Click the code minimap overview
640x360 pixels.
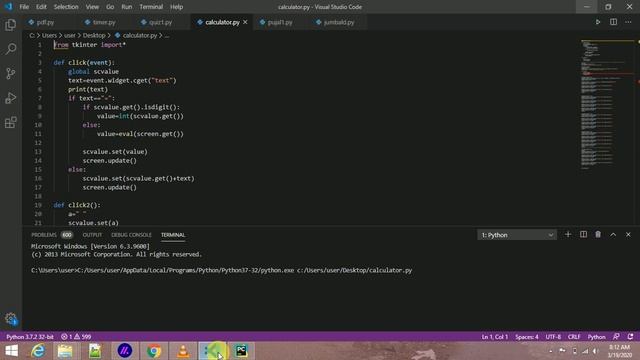click(x=606, y=104)
